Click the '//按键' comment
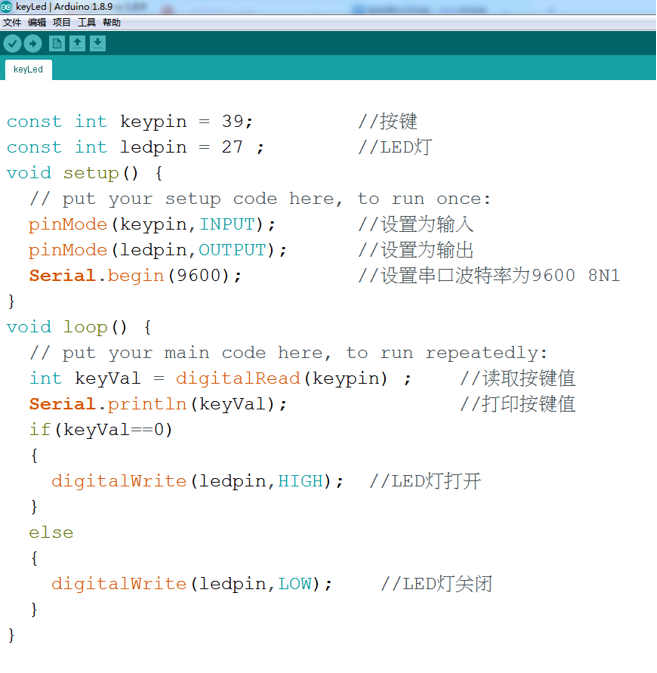The image size is (657, 673). (x=388, y=122)
